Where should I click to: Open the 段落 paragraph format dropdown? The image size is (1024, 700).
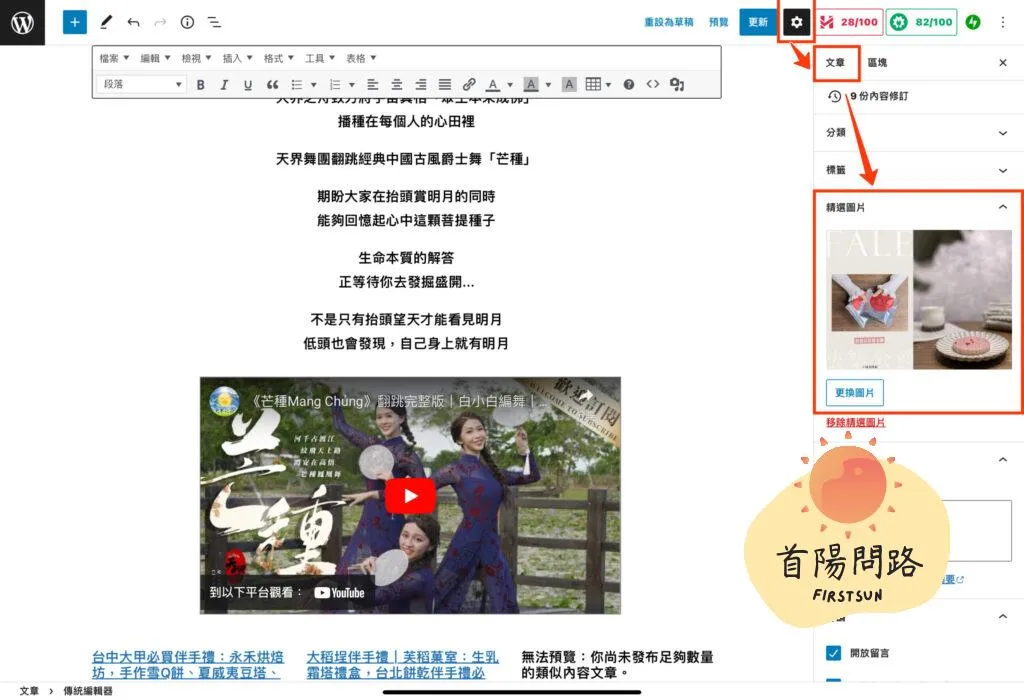142,85
